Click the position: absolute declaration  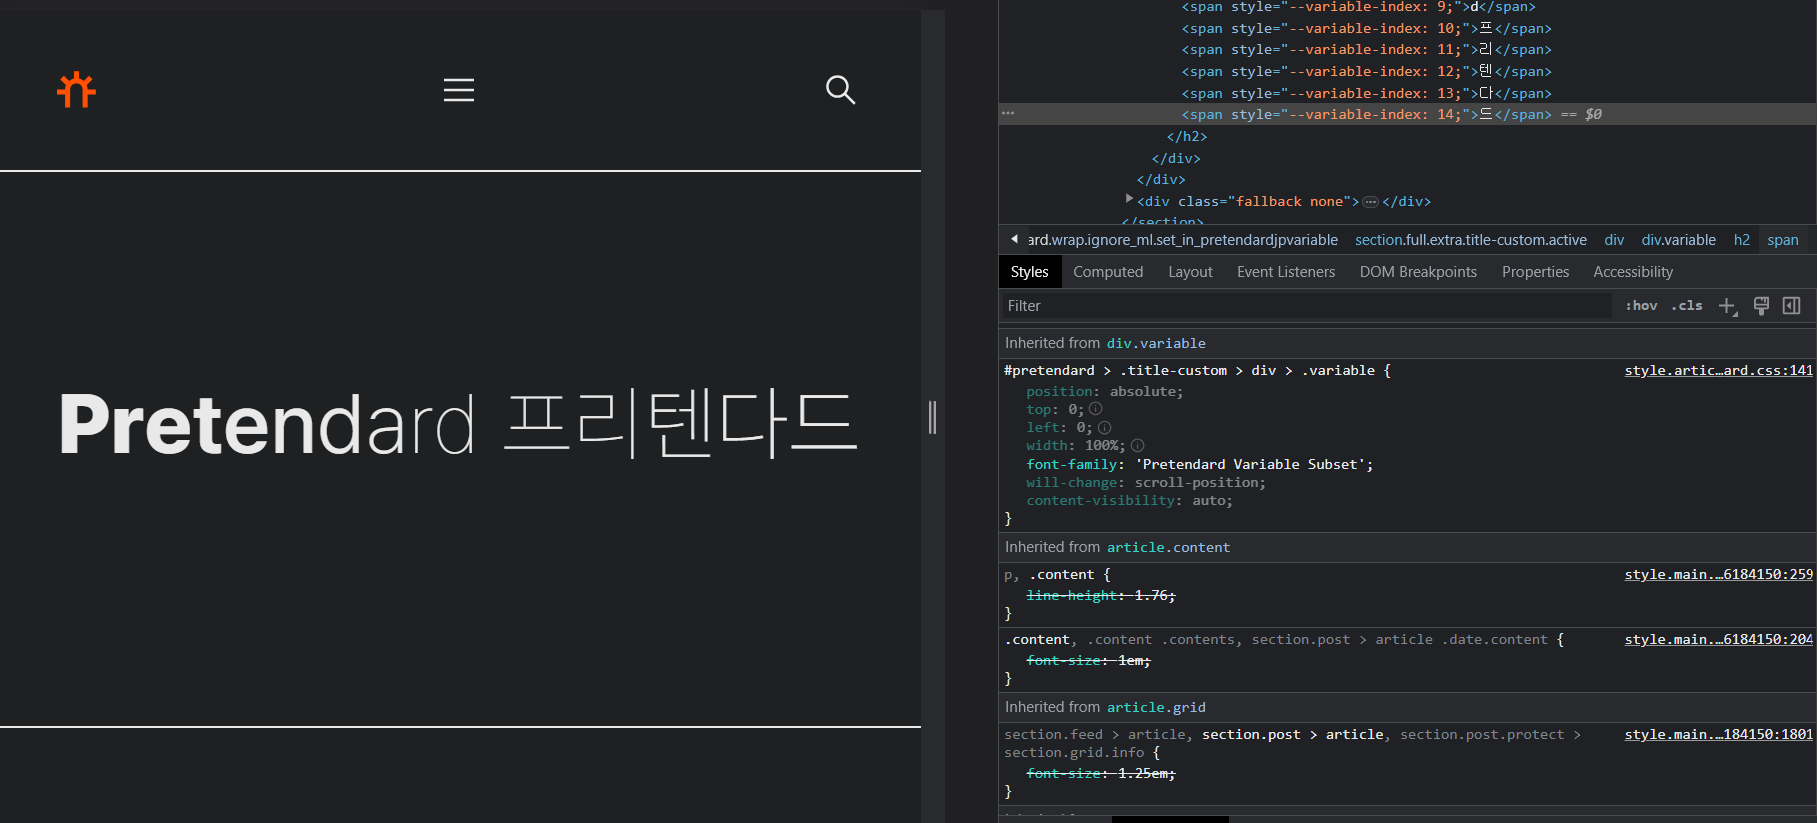click(x=1104, y=391)
